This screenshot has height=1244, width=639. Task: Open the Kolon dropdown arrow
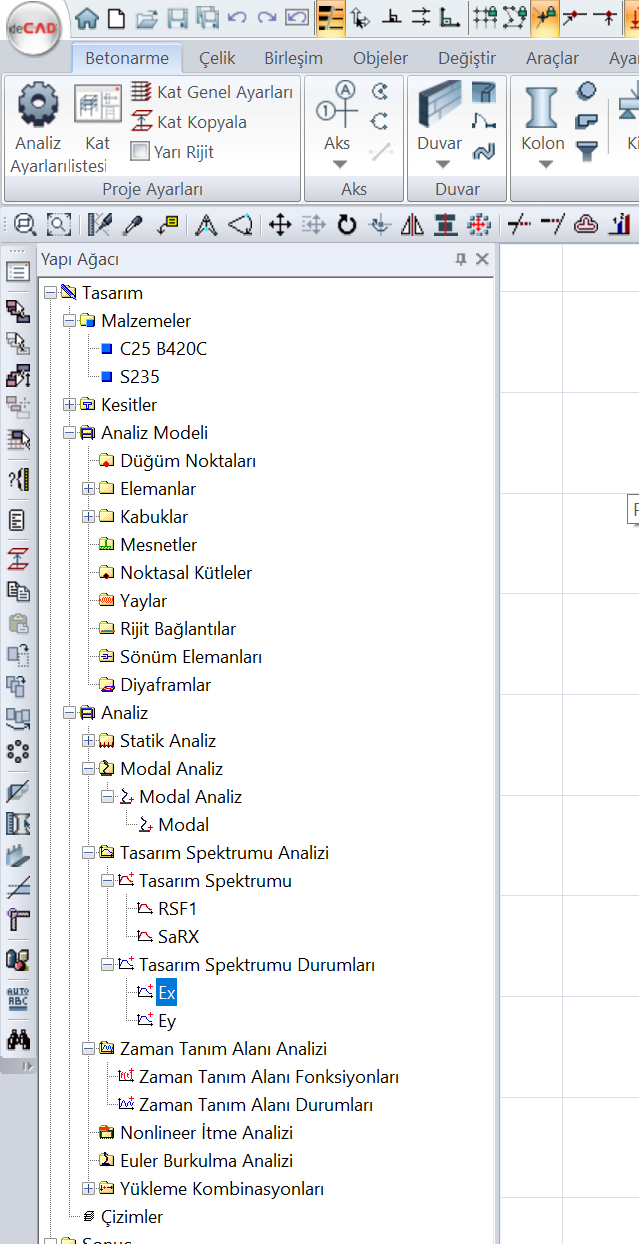545,165
